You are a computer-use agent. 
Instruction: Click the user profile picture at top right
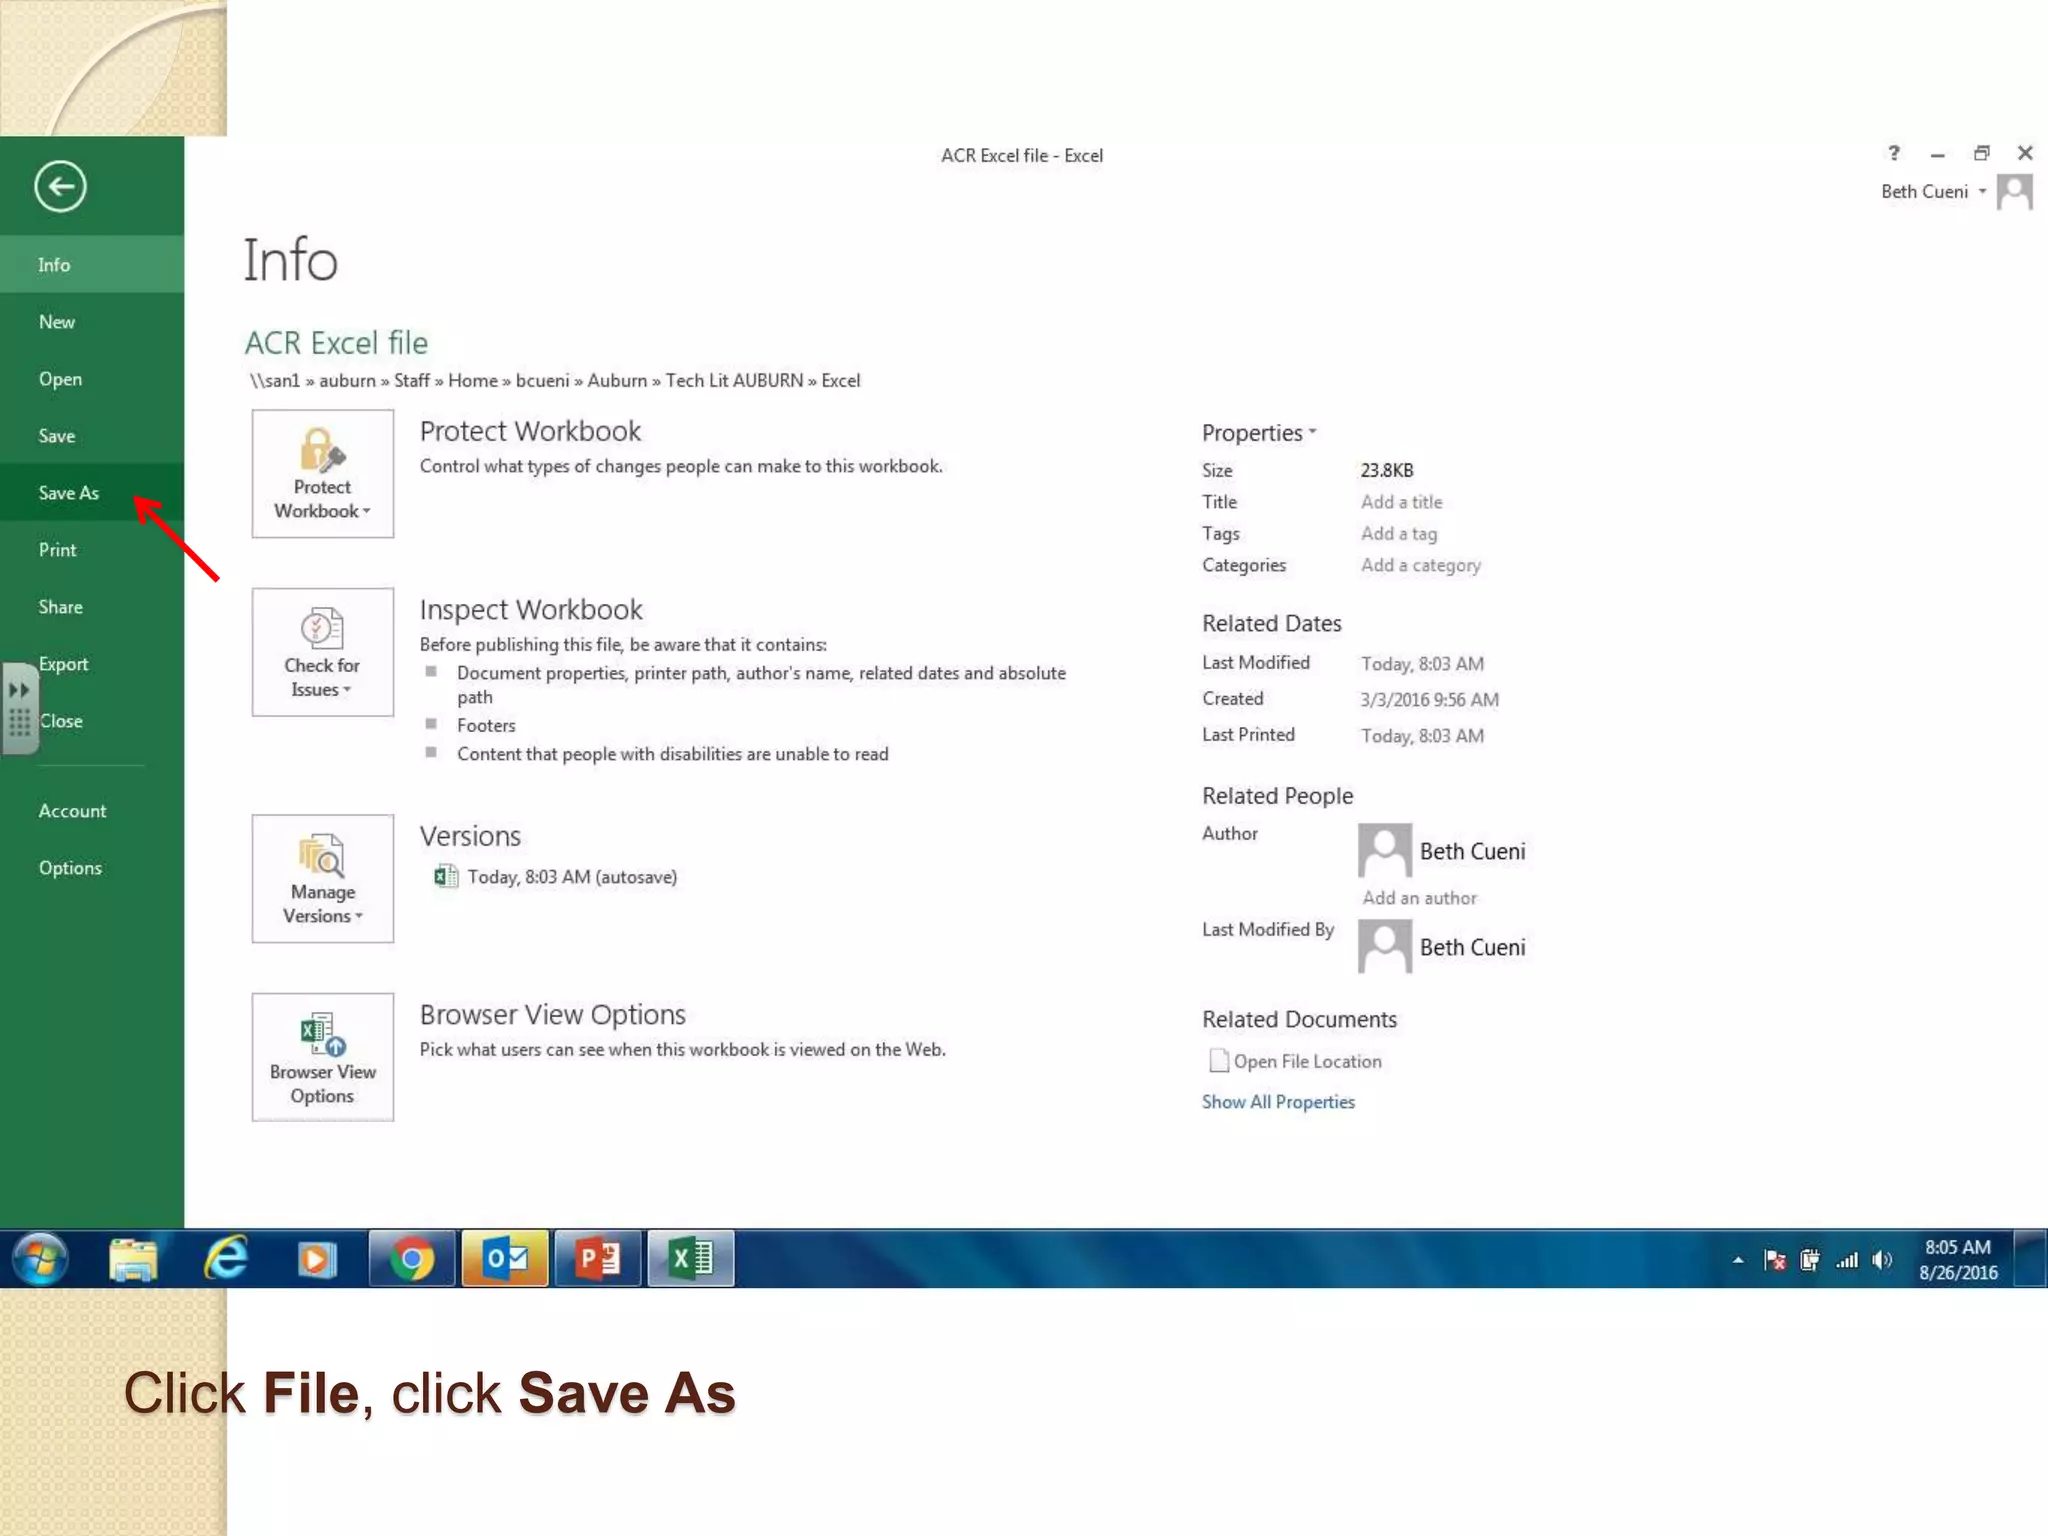2014,192
